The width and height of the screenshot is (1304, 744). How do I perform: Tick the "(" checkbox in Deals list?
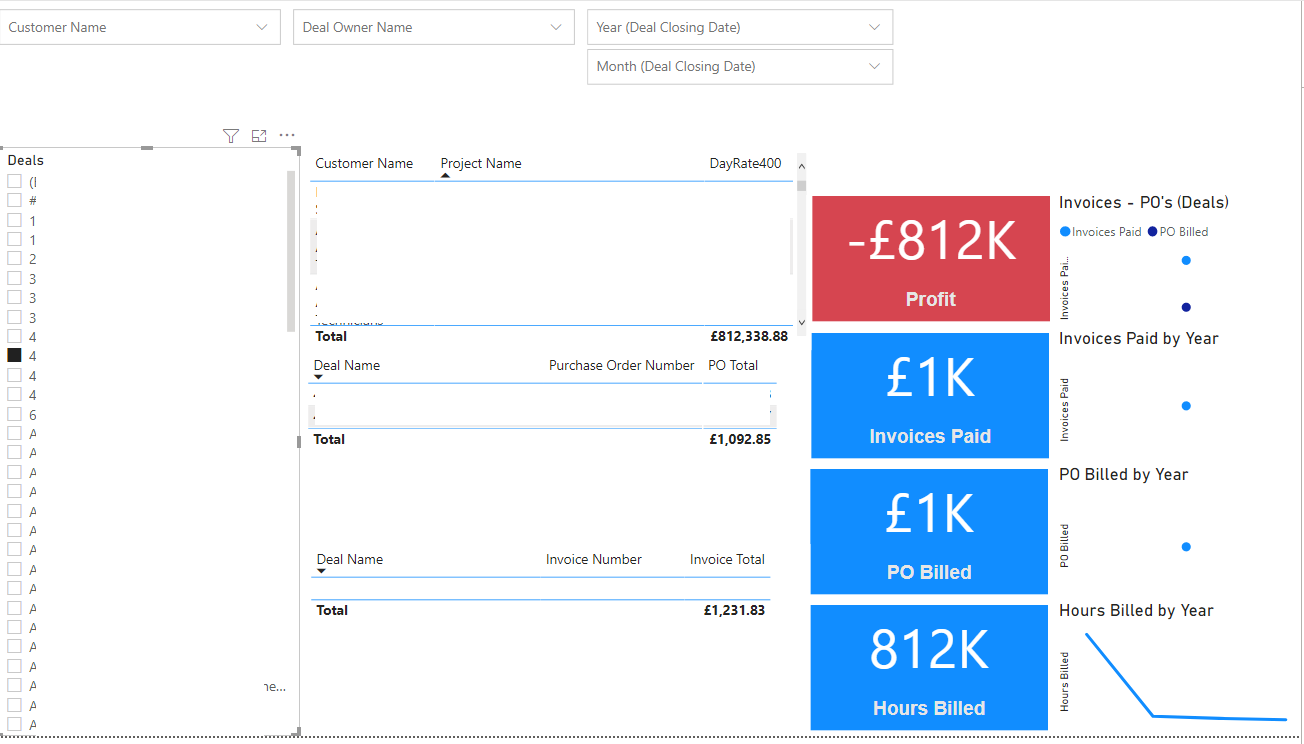(x=15, y=182)
